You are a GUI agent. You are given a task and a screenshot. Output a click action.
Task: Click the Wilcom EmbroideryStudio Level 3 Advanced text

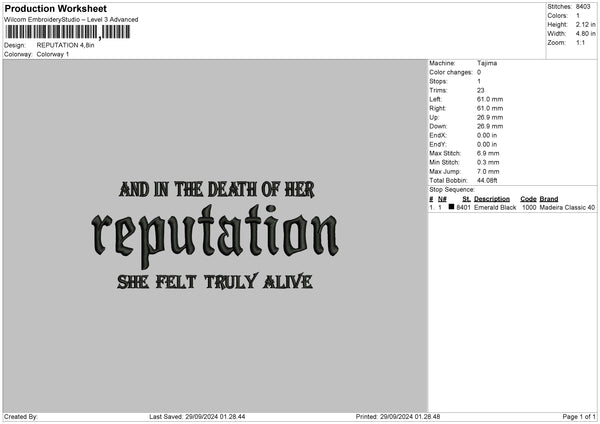pyautogui.click(x=71, y=20)
